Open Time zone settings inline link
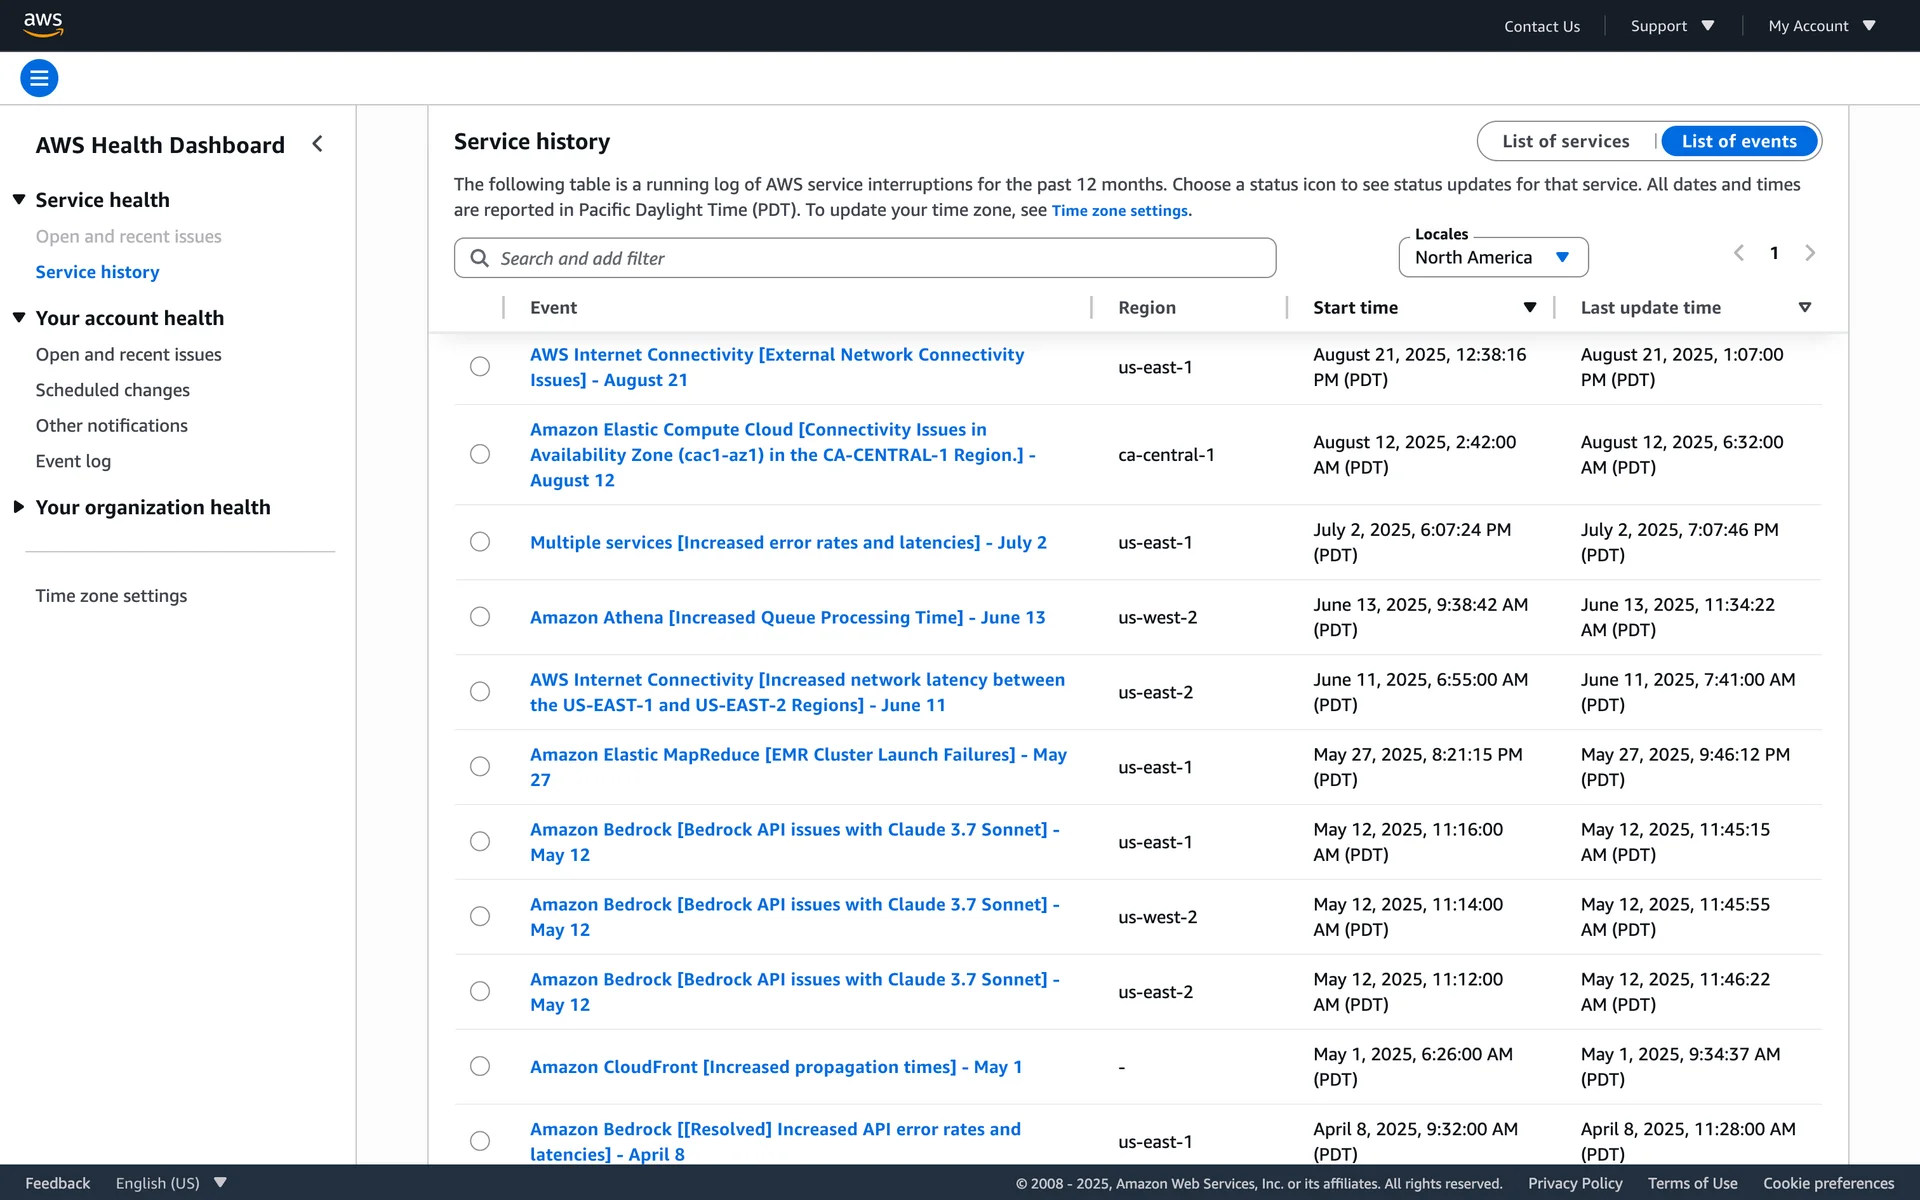This screenshot has height=1200, width=1920. [1119, 211]
